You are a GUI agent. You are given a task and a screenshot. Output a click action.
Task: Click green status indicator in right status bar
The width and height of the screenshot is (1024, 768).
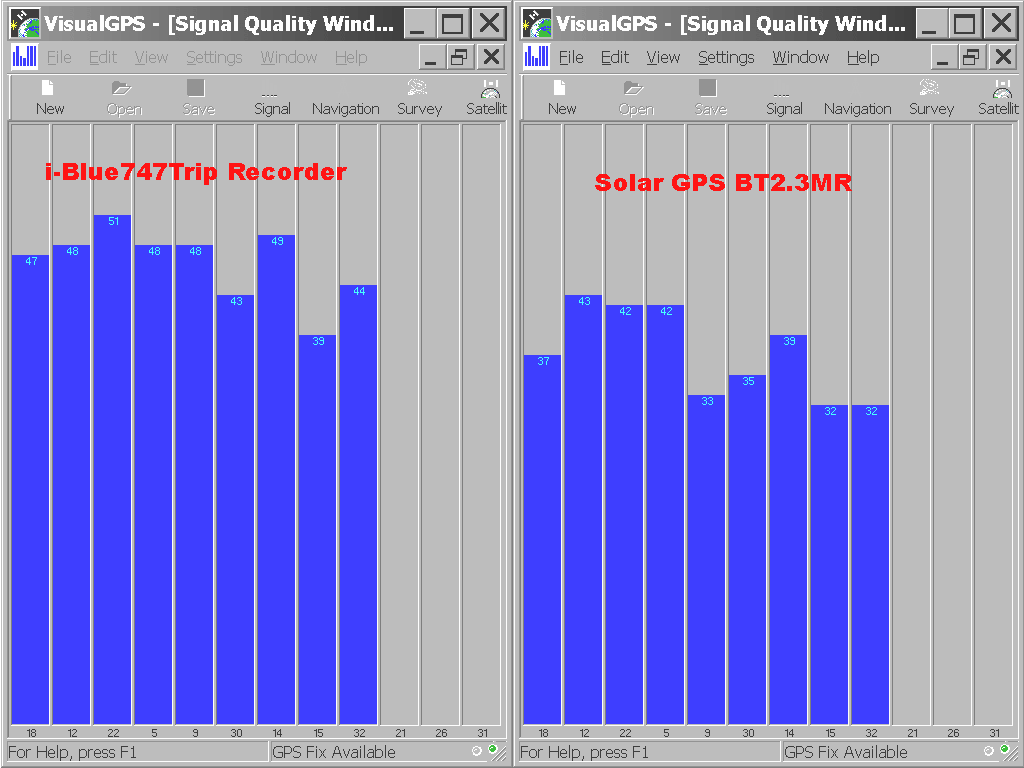[x=1004, y=748]
